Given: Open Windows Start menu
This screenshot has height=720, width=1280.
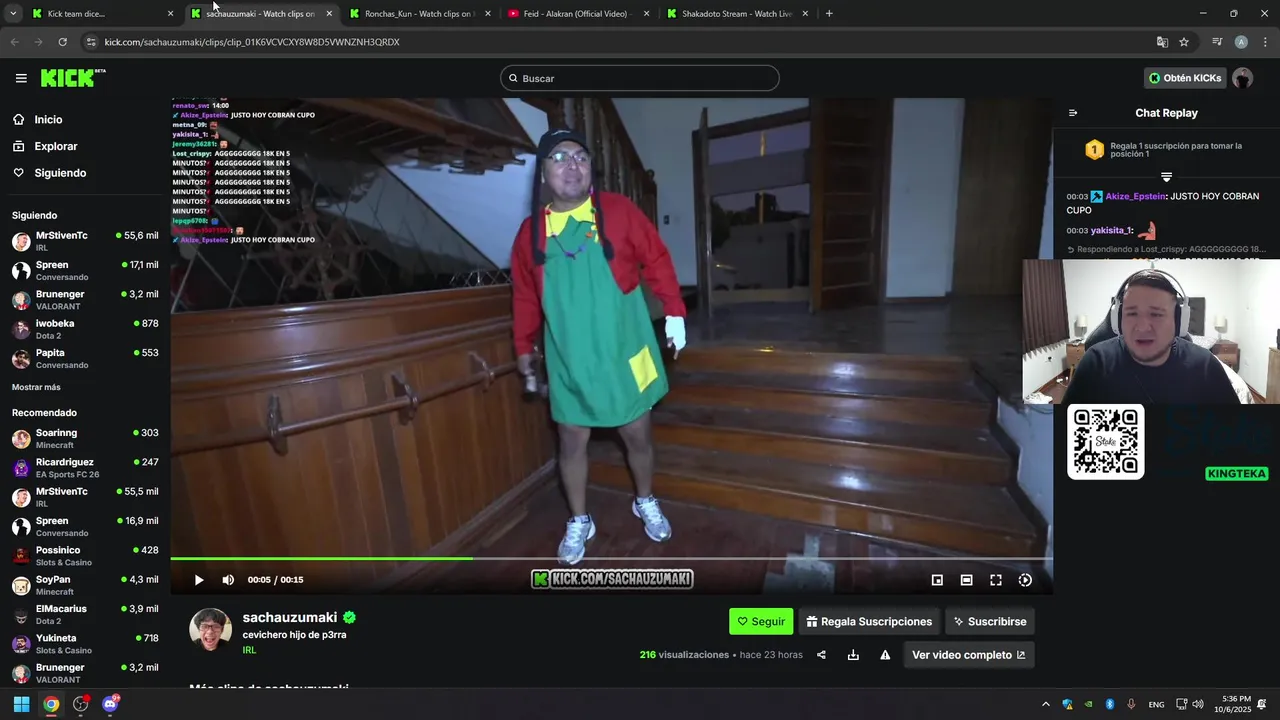Looking at the screenshot, I should [x=21, y=704].
